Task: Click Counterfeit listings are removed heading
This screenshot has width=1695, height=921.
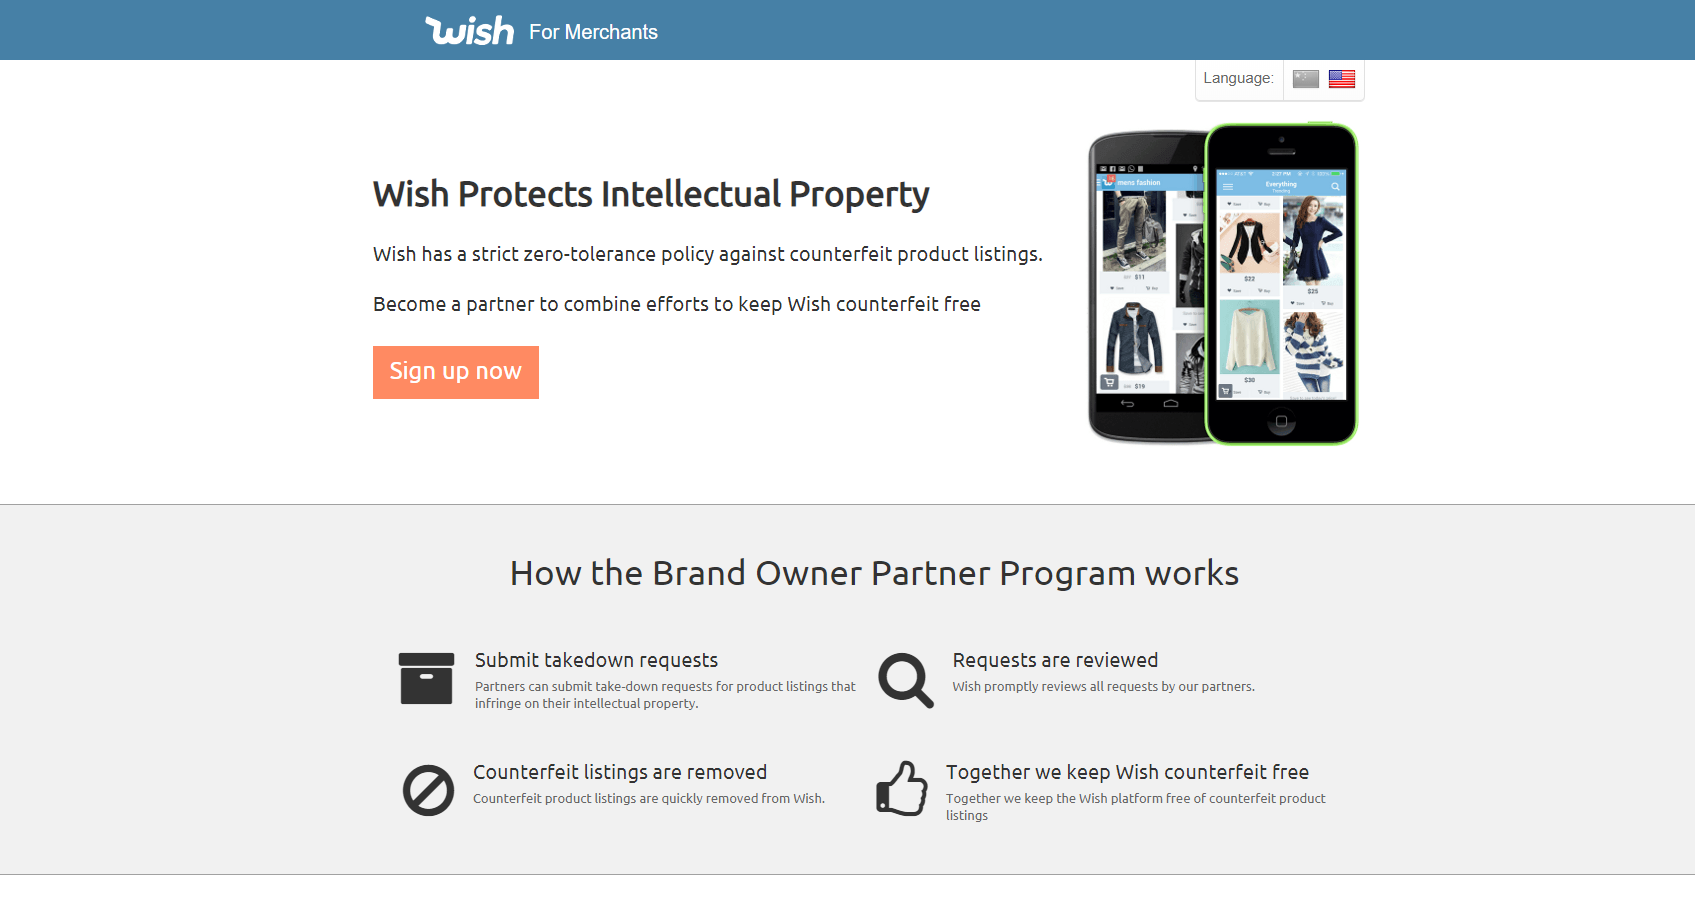Action: coord(620,772)
